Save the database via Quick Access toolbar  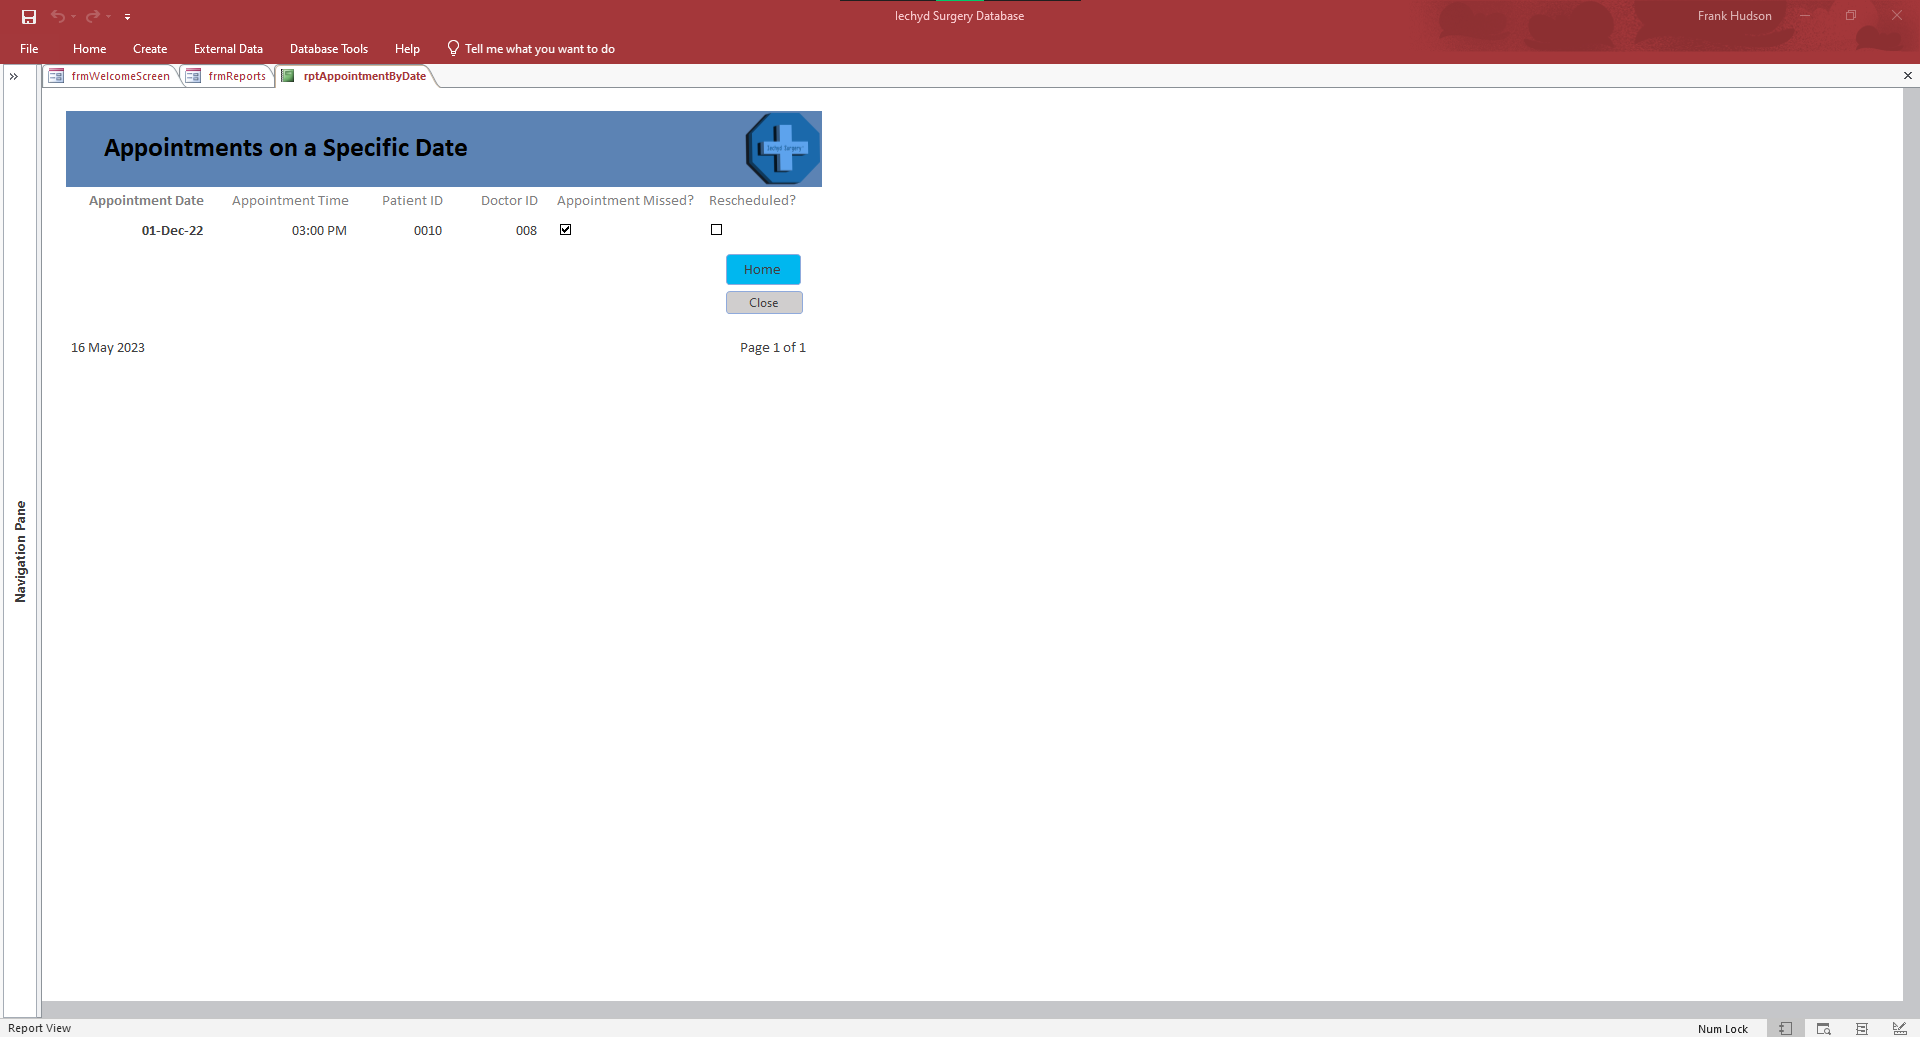tap(28, 16)
